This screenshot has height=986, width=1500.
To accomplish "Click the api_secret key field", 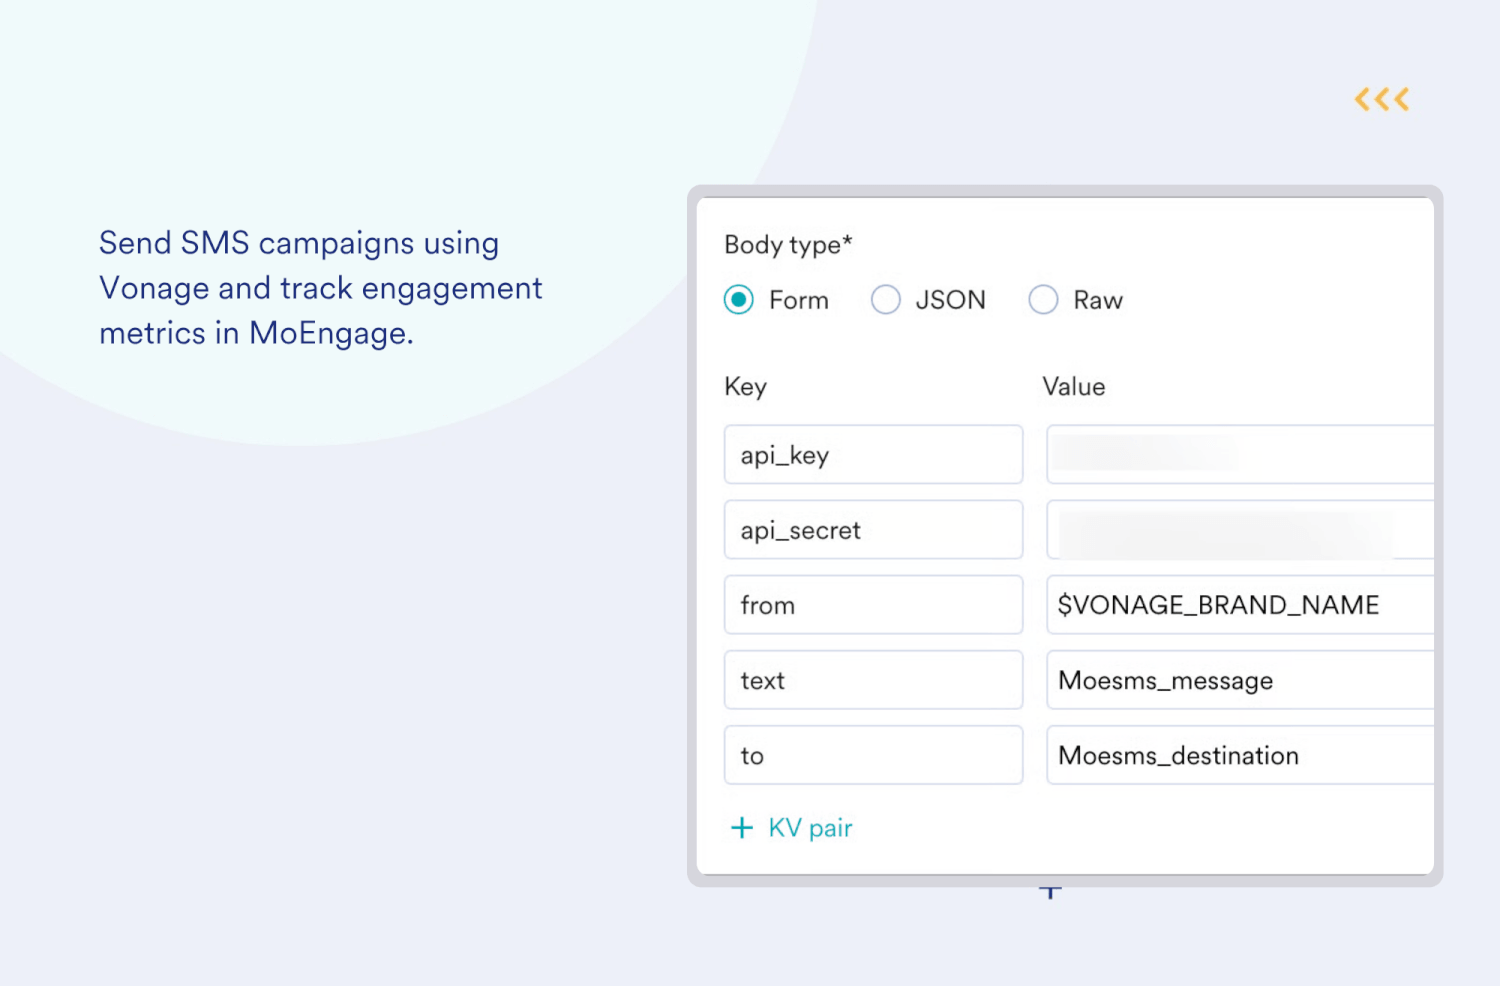I will (873, 530).
